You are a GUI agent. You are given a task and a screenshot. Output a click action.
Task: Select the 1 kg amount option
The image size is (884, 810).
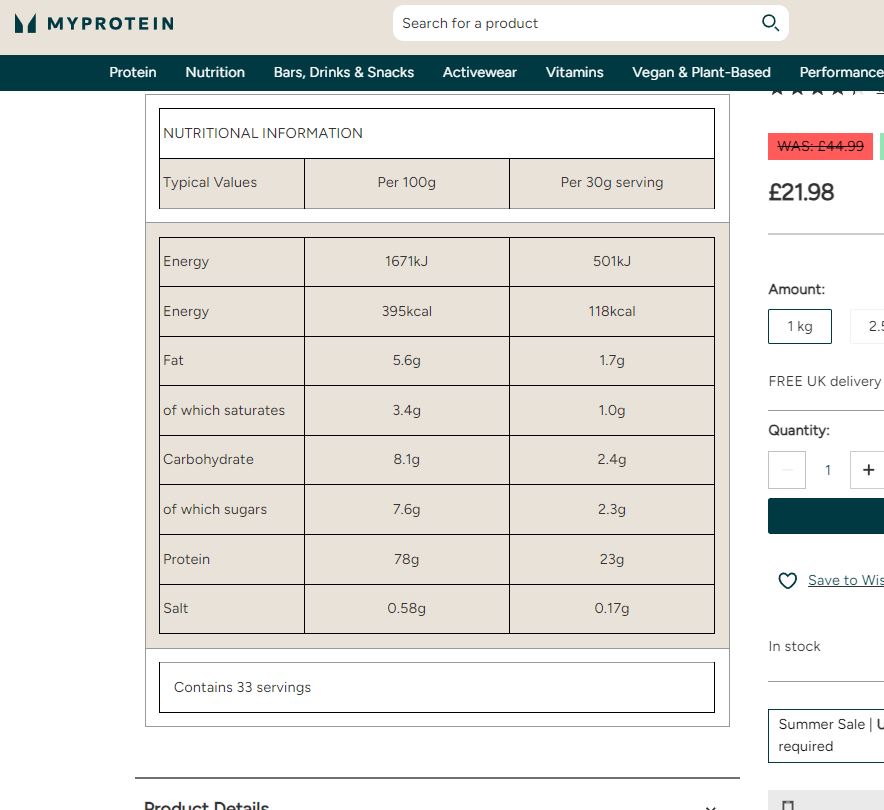pyautogui.click(x=799, y=326)
